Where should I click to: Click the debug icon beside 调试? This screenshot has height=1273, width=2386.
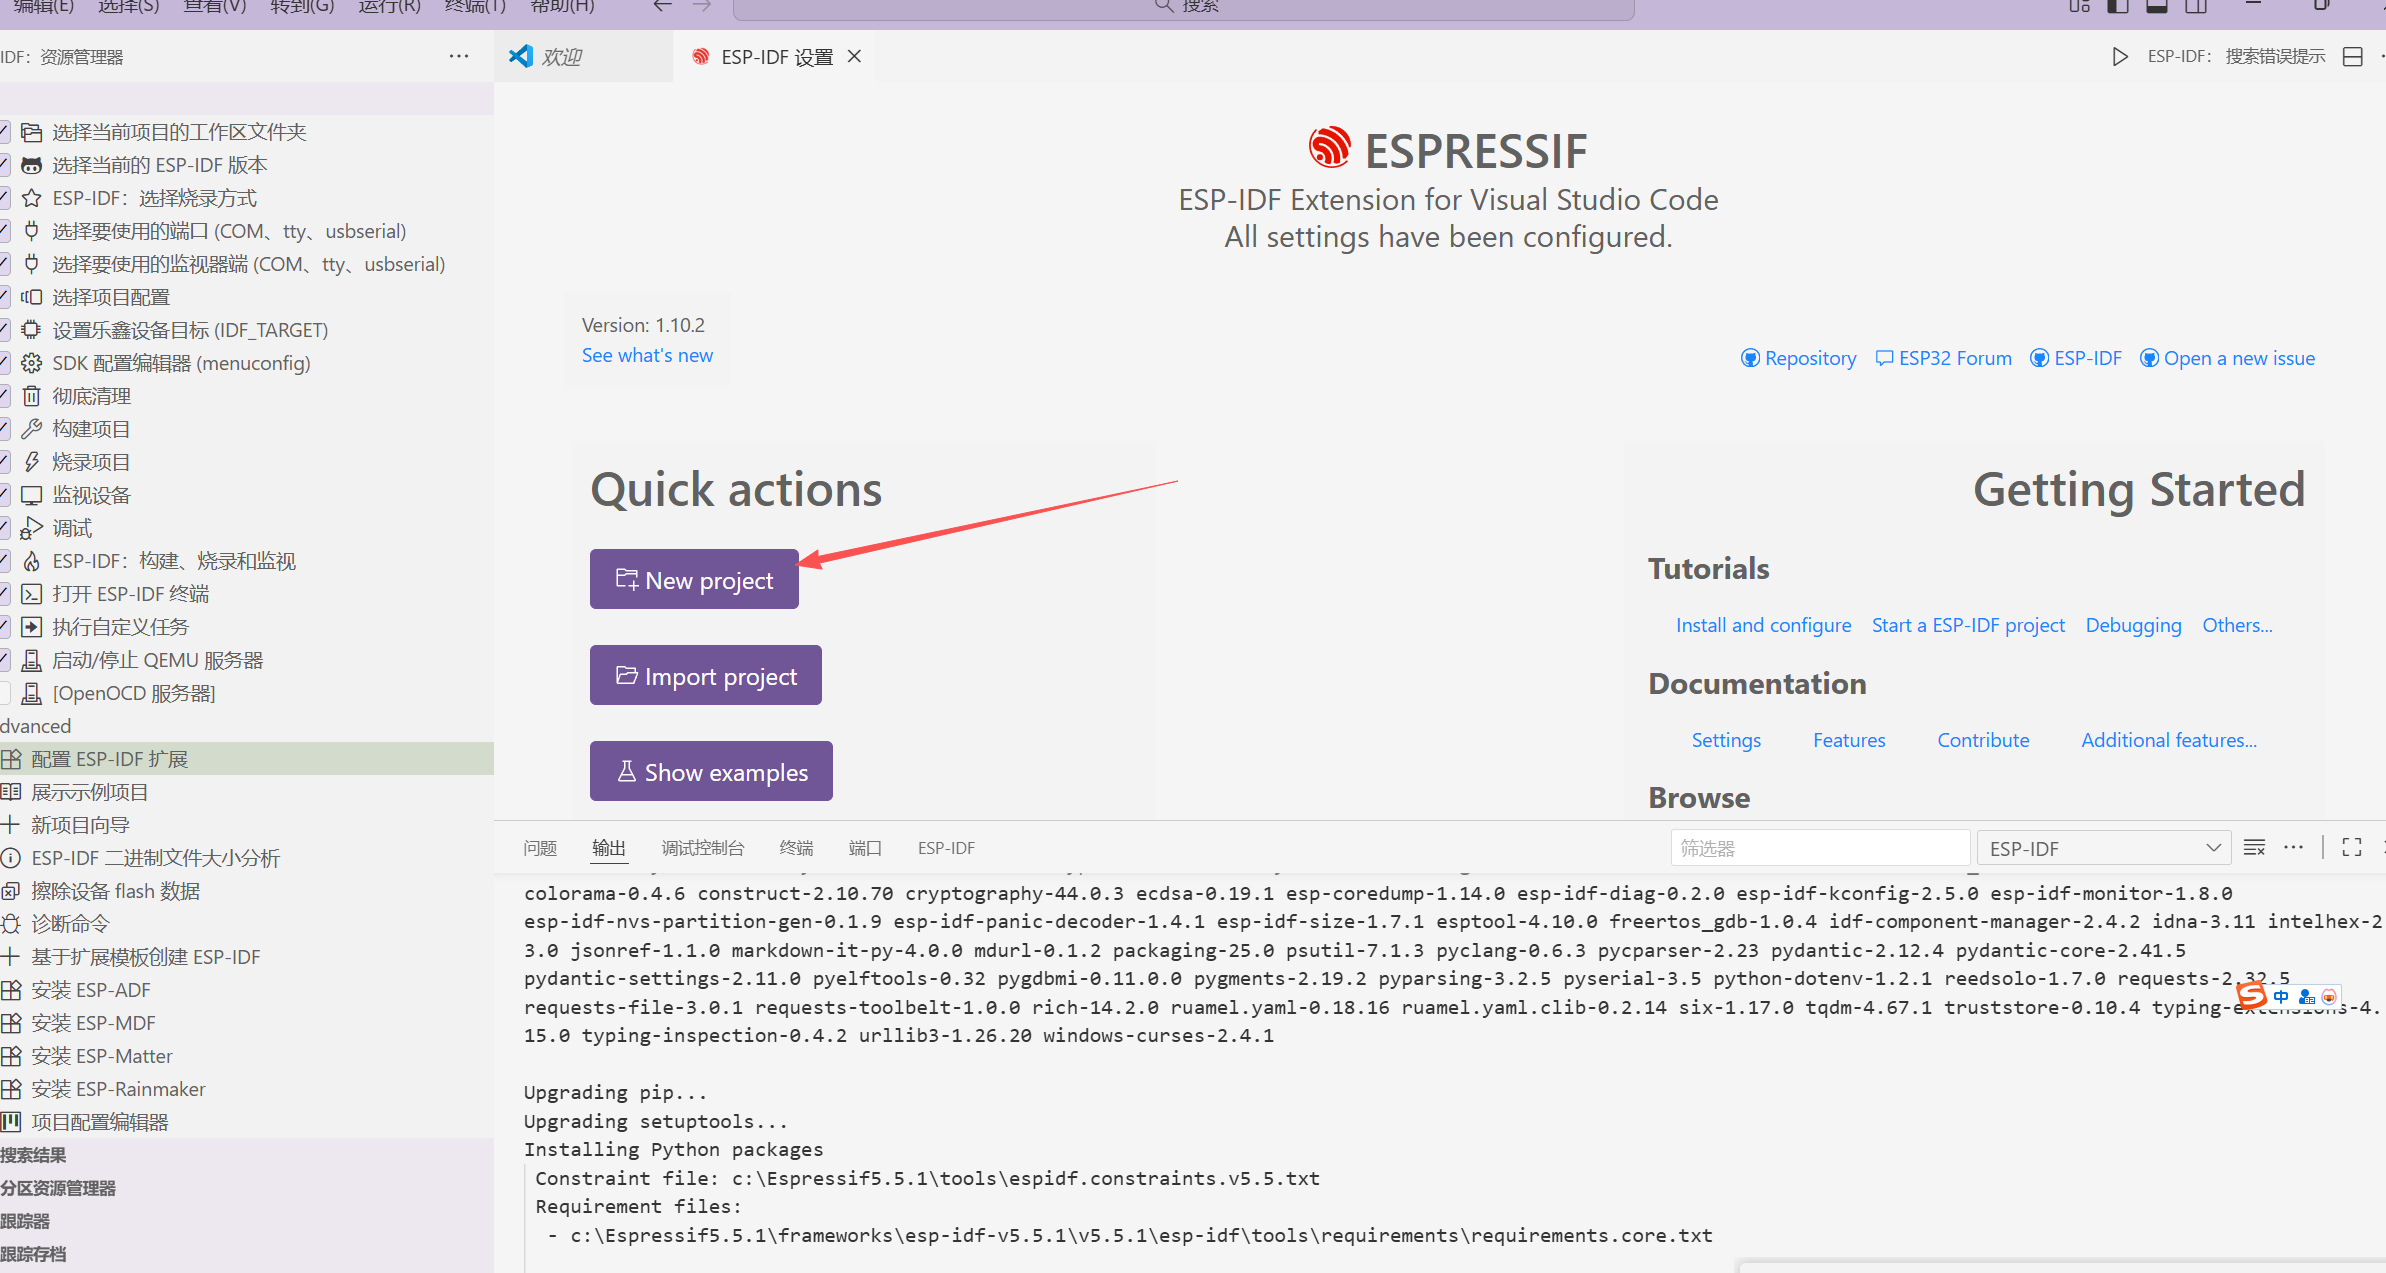coord(32,528)
